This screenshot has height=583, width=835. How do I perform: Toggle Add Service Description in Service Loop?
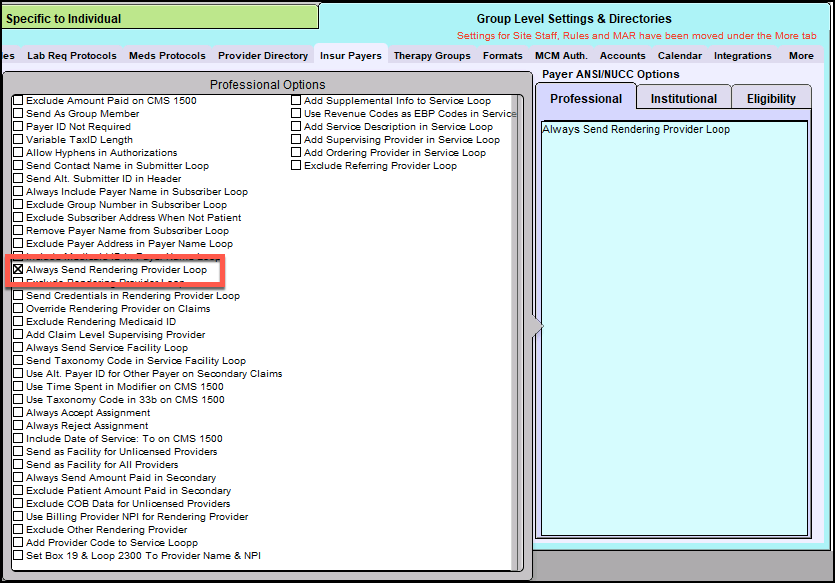pos(296,126)
